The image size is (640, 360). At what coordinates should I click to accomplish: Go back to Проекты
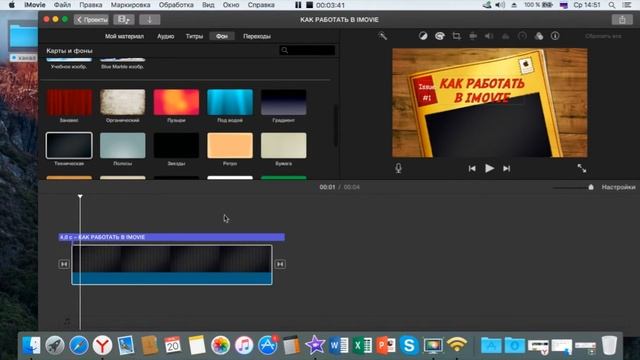91,20
